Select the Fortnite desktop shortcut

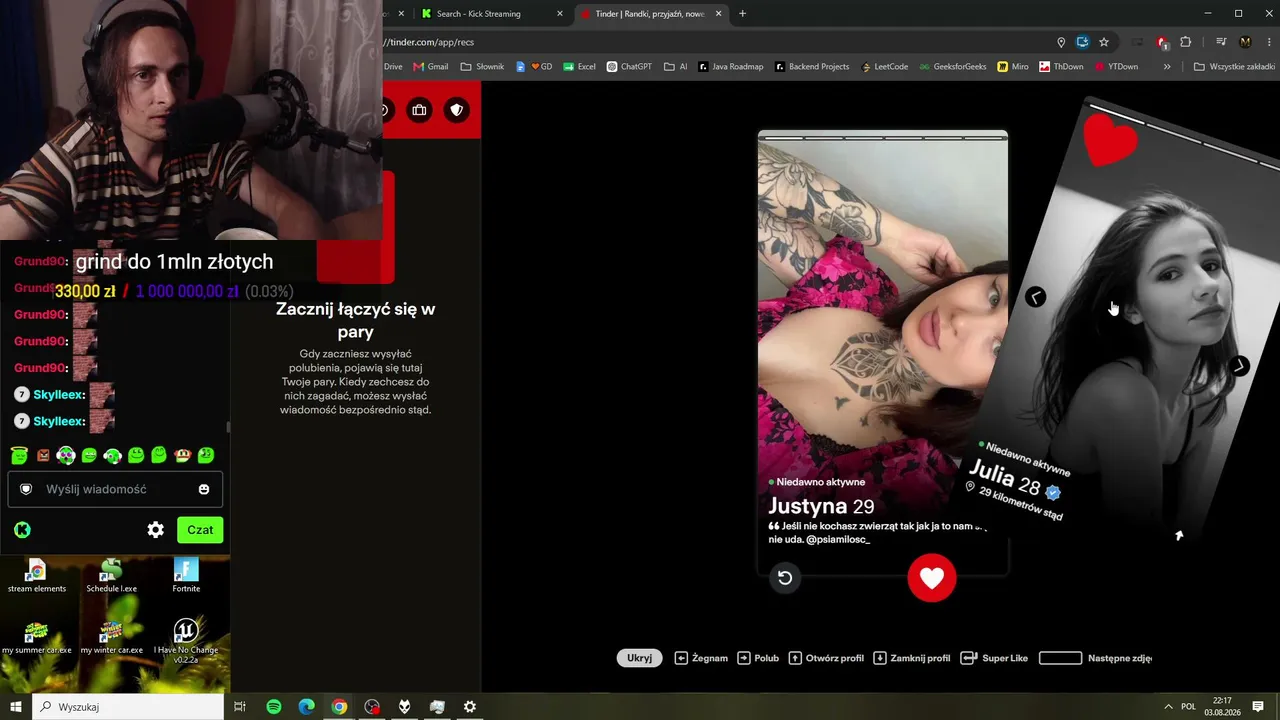[x=186, y=576]
